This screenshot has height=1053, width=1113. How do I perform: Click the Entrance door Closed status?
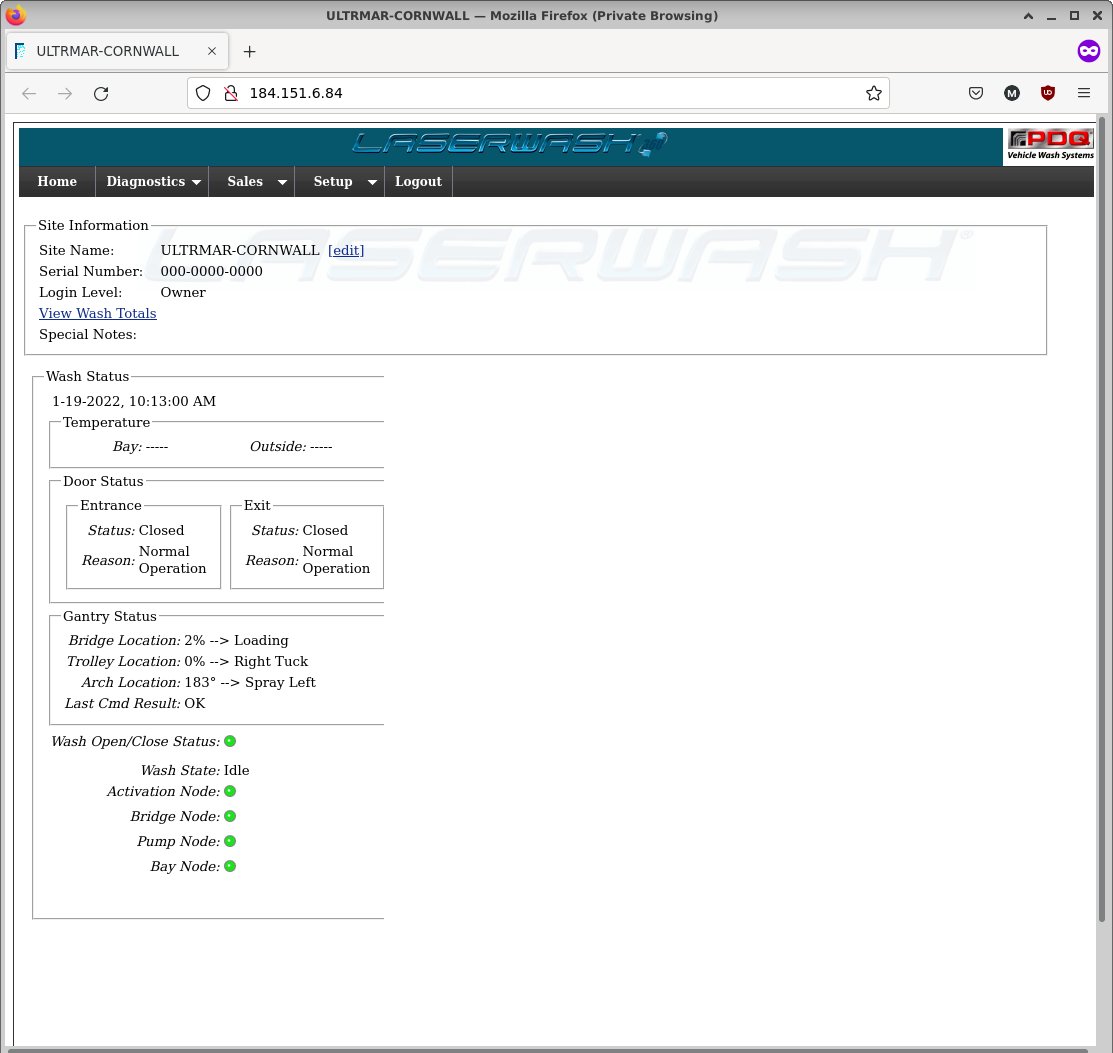[161, 530]
